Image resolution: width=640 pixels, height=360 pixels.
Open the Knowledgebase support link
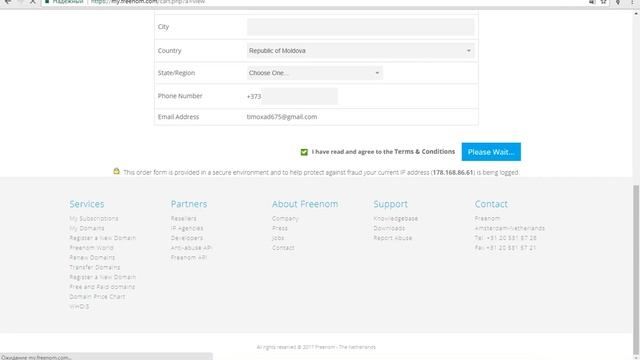coord(396,218)
